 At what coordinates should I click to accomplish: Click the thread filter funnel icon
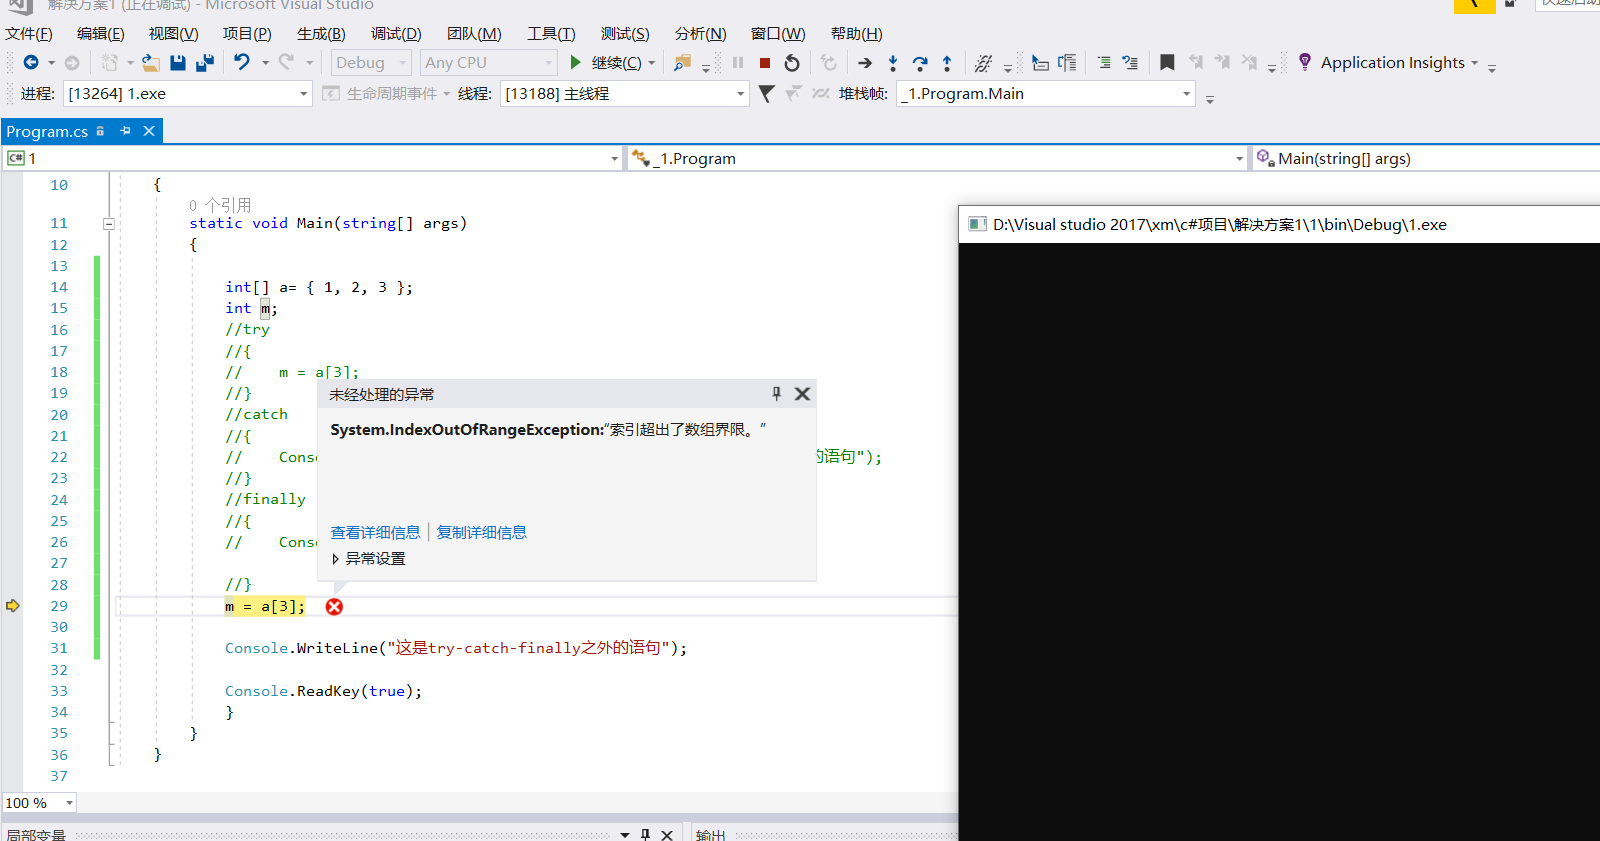[766, 94]
